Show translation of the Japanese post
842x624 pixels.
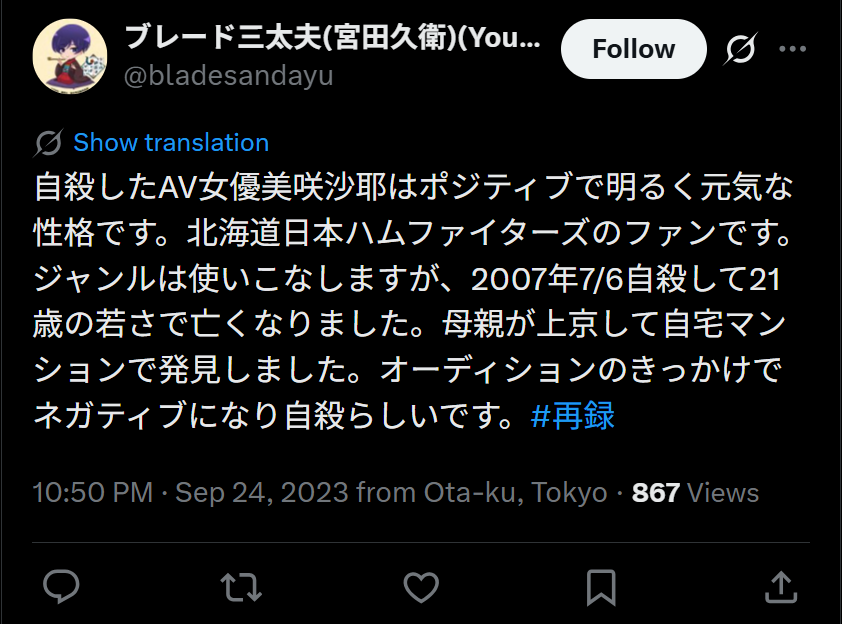pyautogui.click(x=171, y=142)
